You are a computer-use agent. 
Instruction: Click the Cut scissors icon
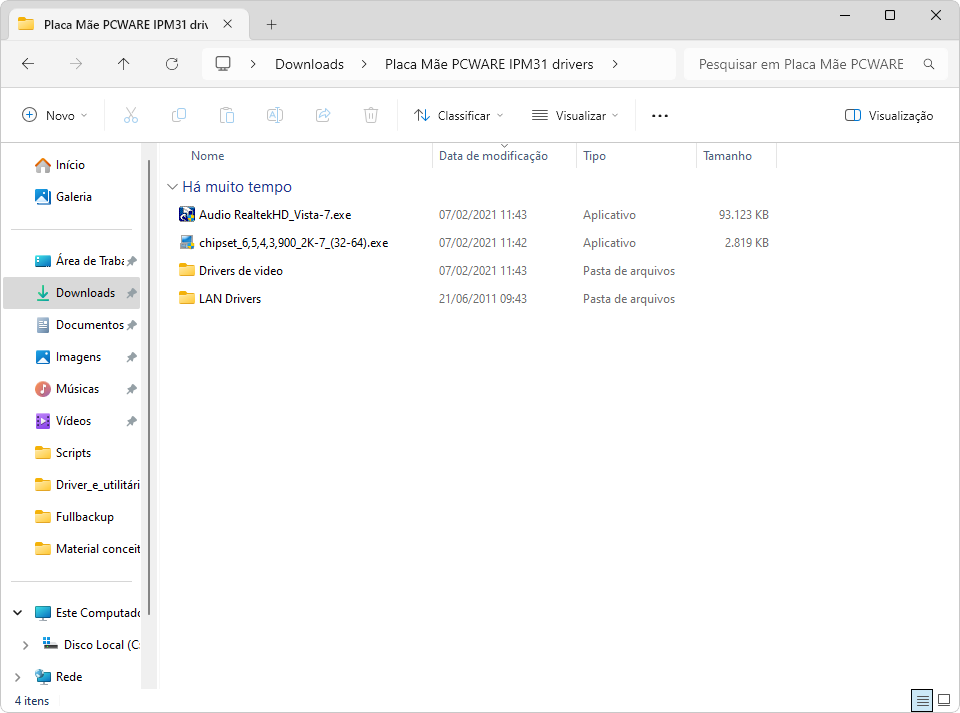130,115
